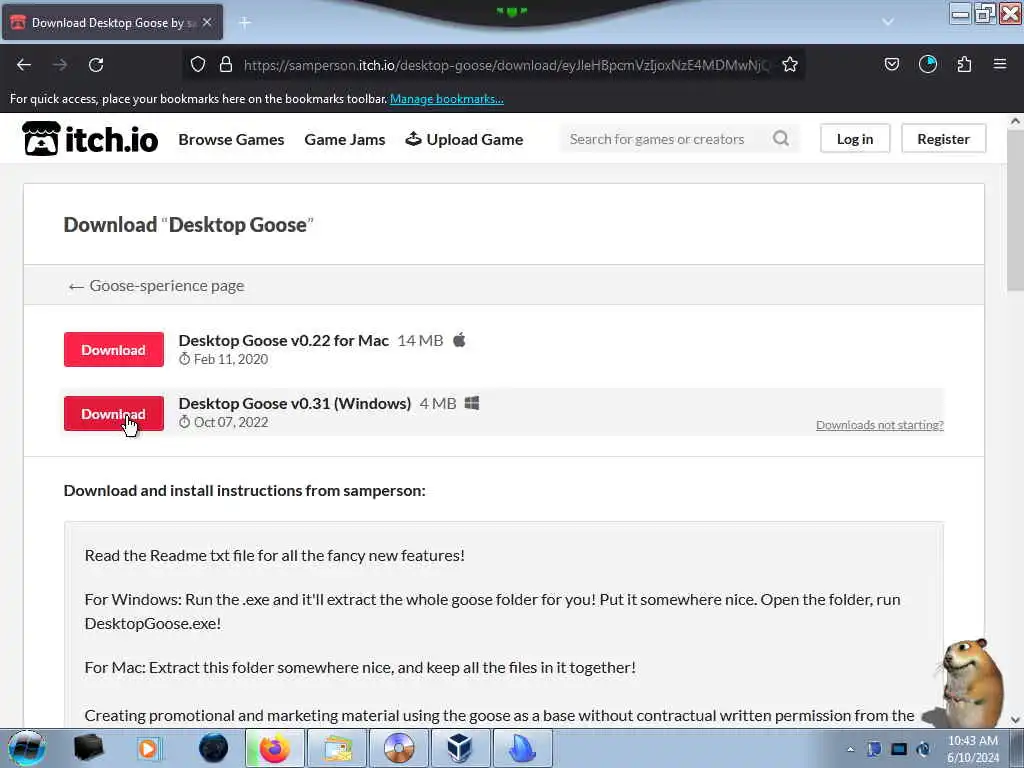The width and height of the screenshot is (1024, 768).
Task: Launch the media player taskbar icon
Action: 148,748
